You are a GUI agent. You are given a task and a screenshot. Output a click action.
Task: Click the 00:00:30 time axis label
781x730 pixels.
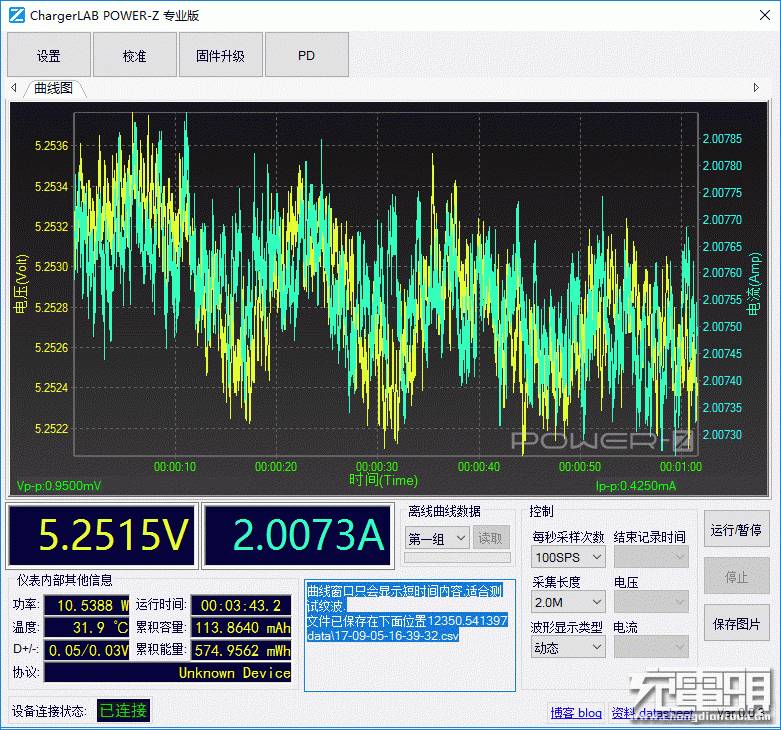pos(377,467)
